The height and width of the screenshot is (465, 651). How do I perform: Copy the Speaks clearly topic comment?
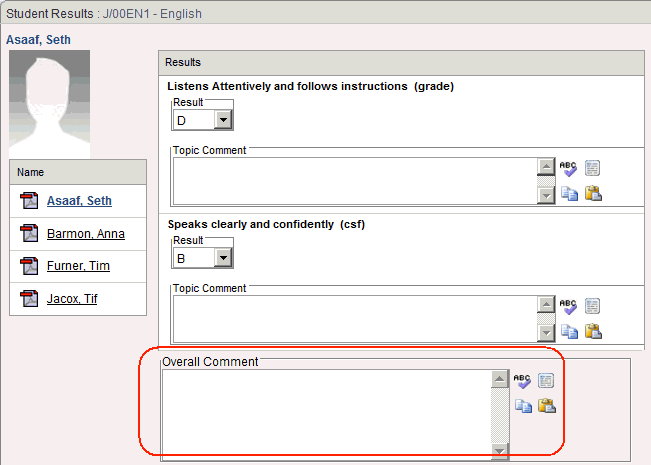569,332
